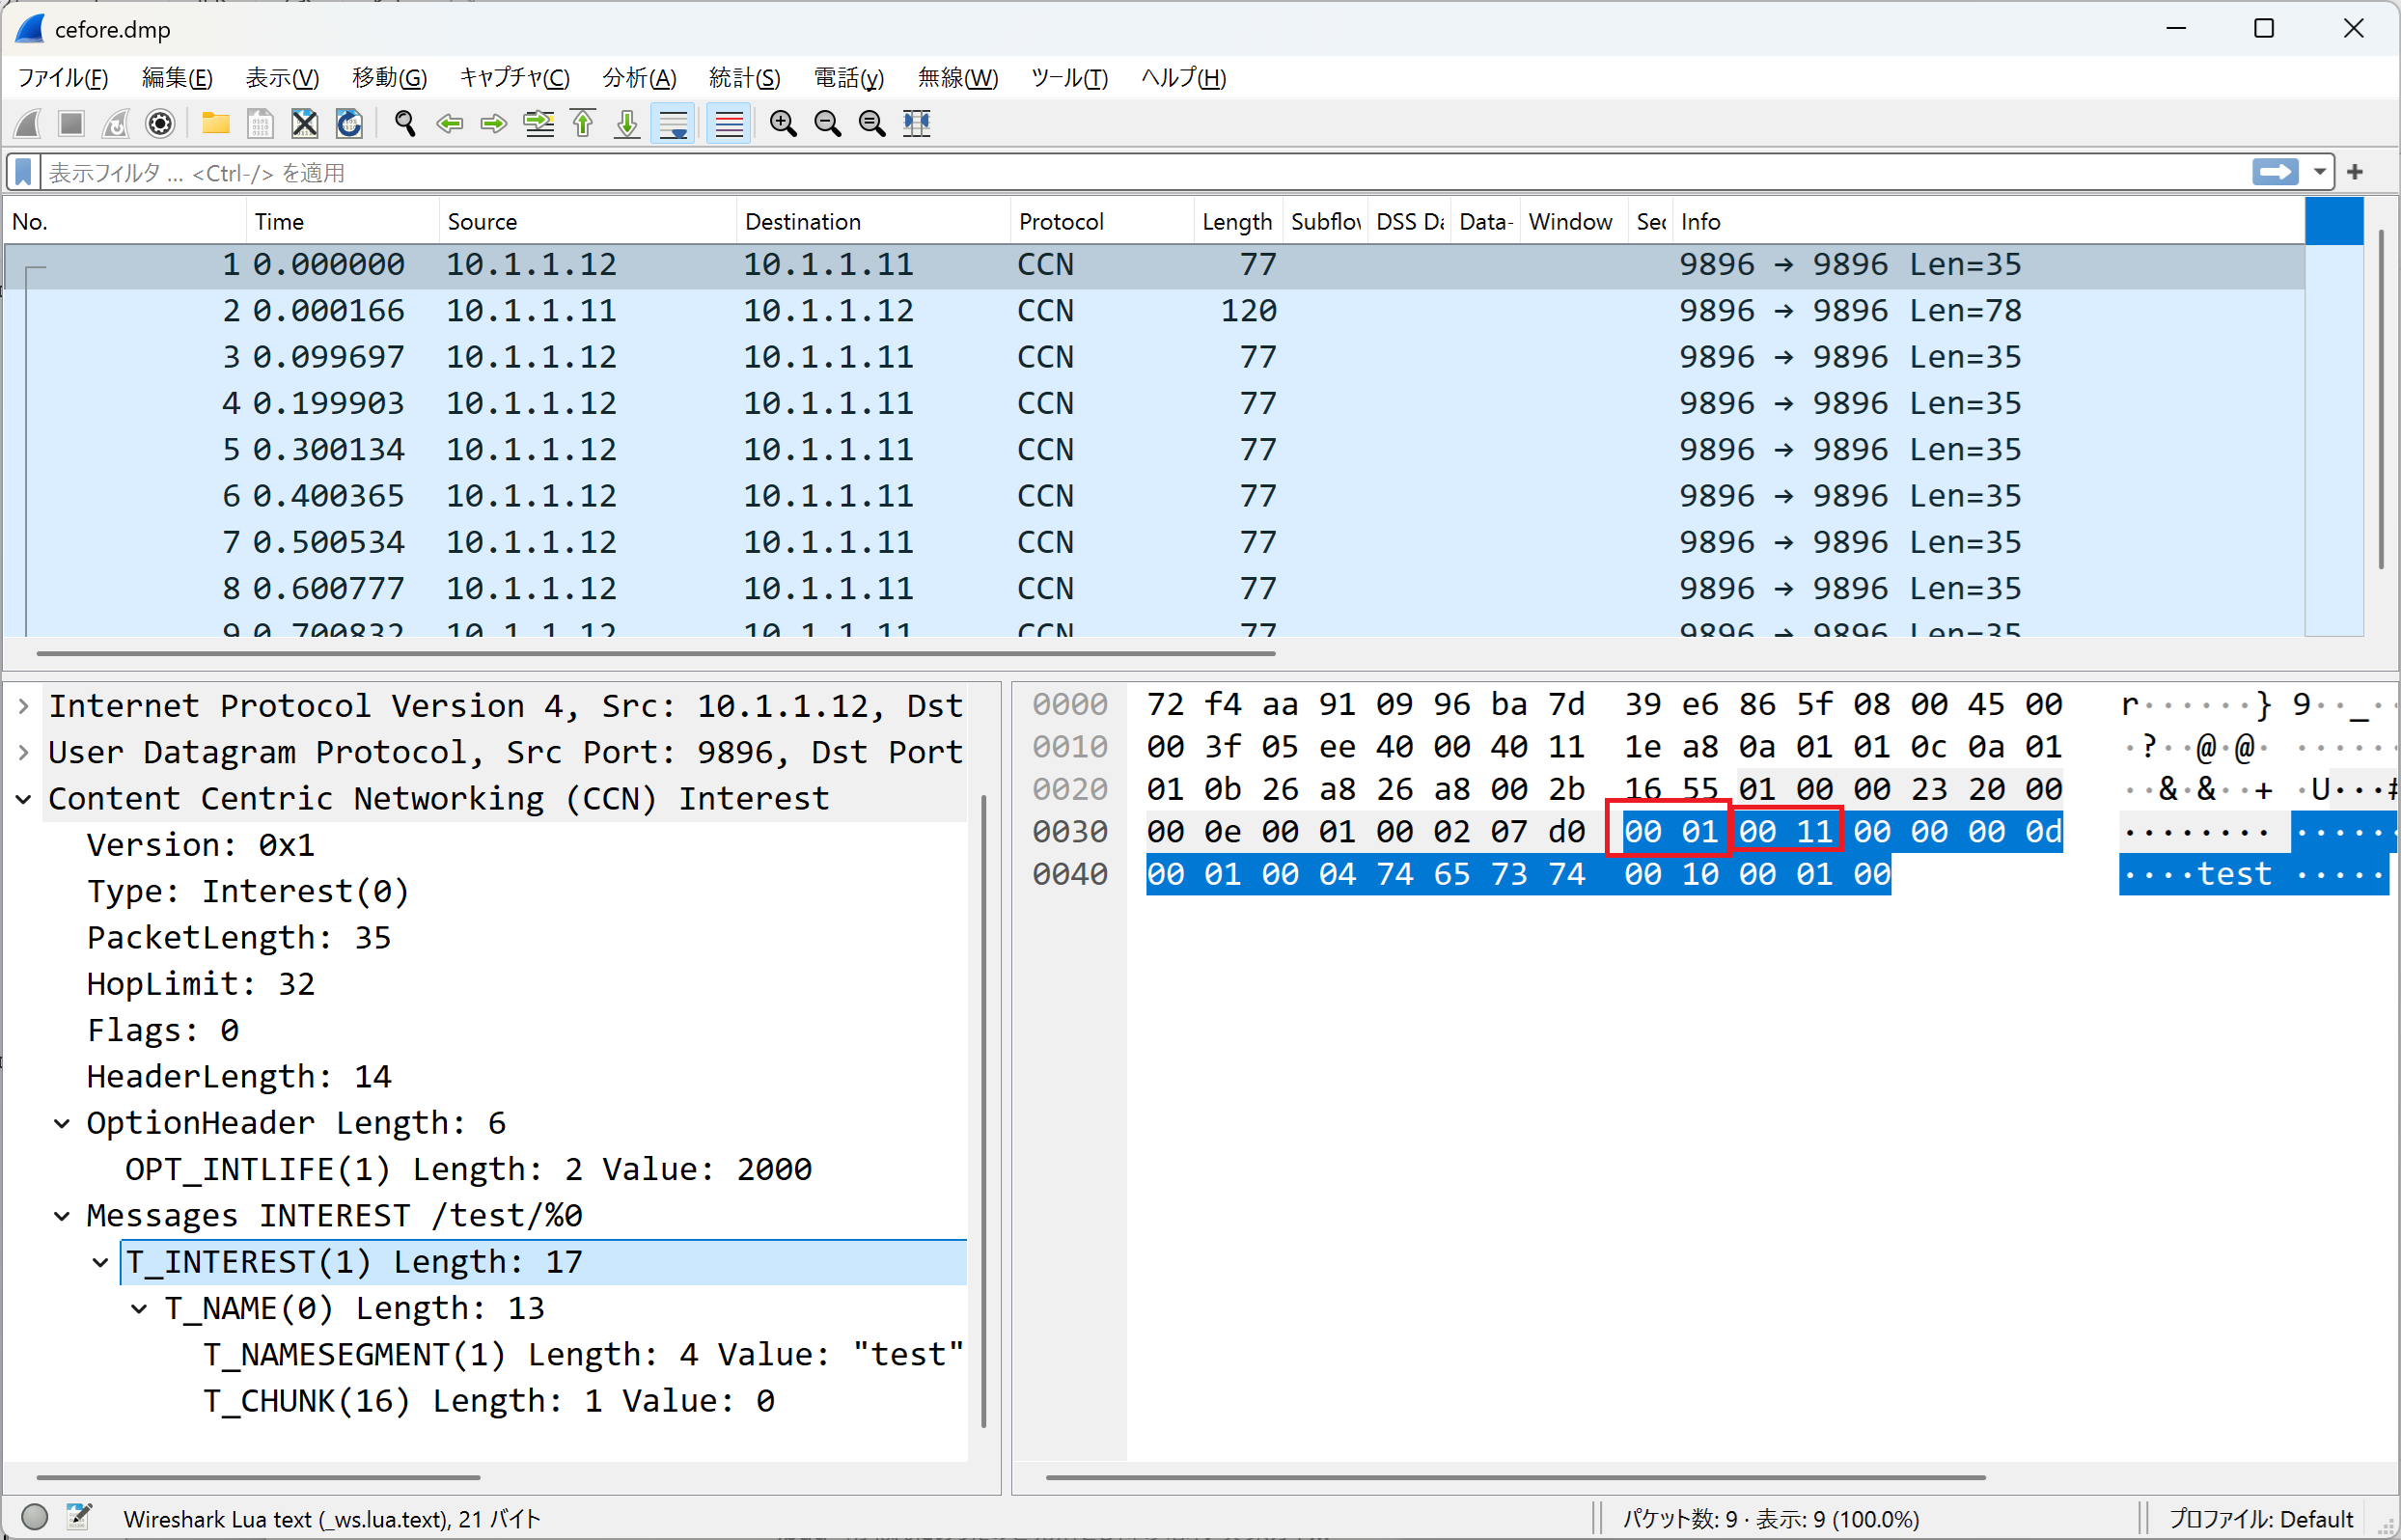Click the display filter input field
Screen dimensions: 2401x1540
(x=1100, y=172)
